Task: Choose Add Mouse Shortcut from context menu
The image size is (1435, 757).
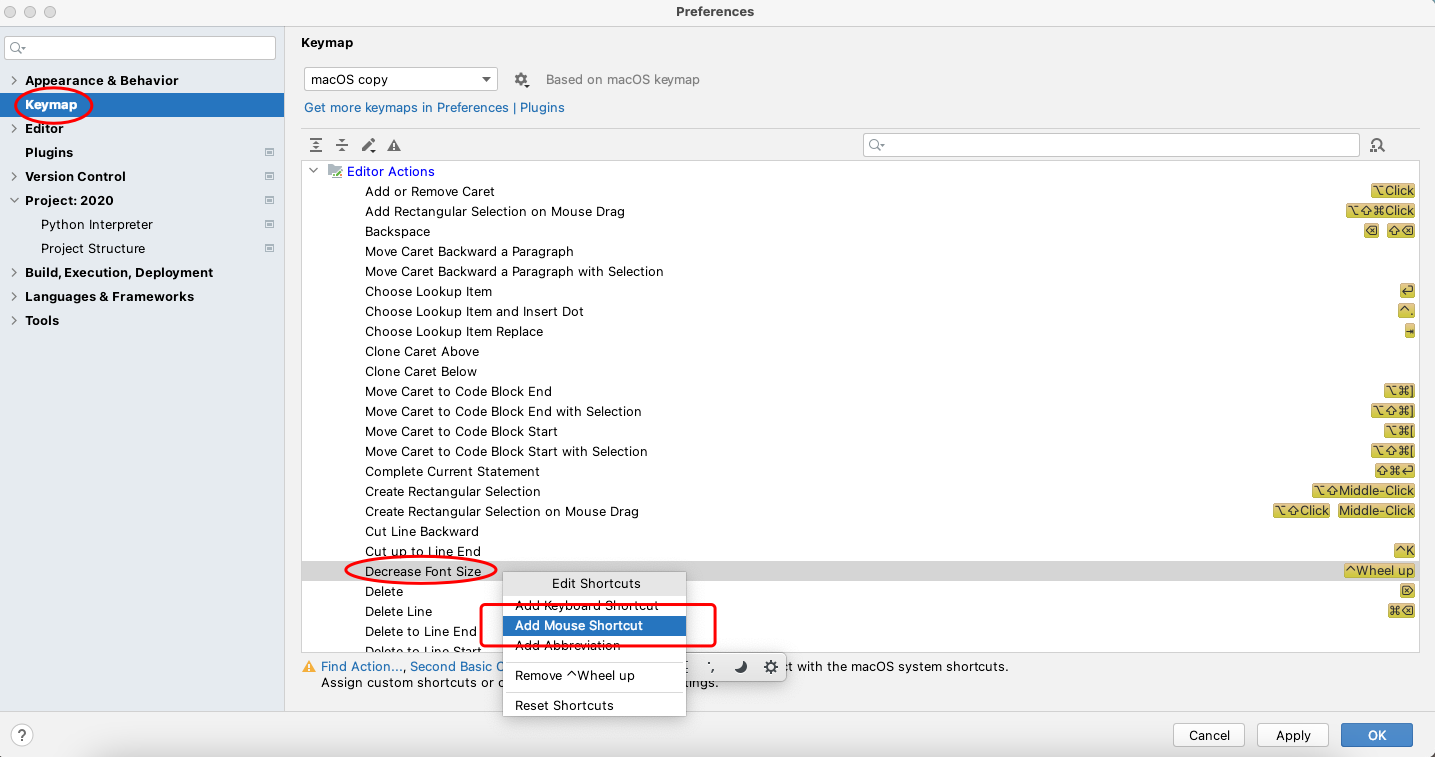Action: pos(594,625)
